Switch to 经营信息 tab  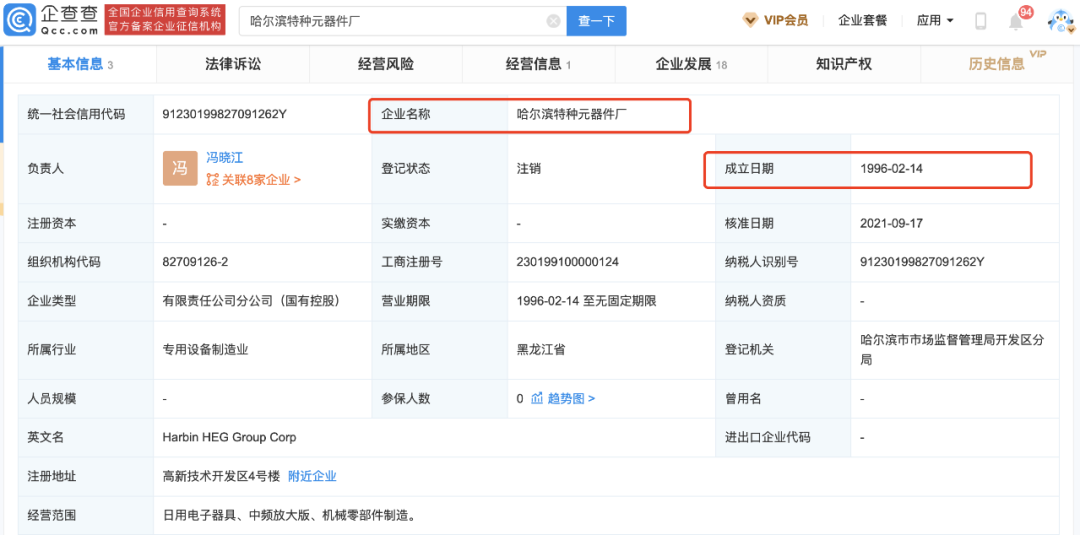coord(539,65)
